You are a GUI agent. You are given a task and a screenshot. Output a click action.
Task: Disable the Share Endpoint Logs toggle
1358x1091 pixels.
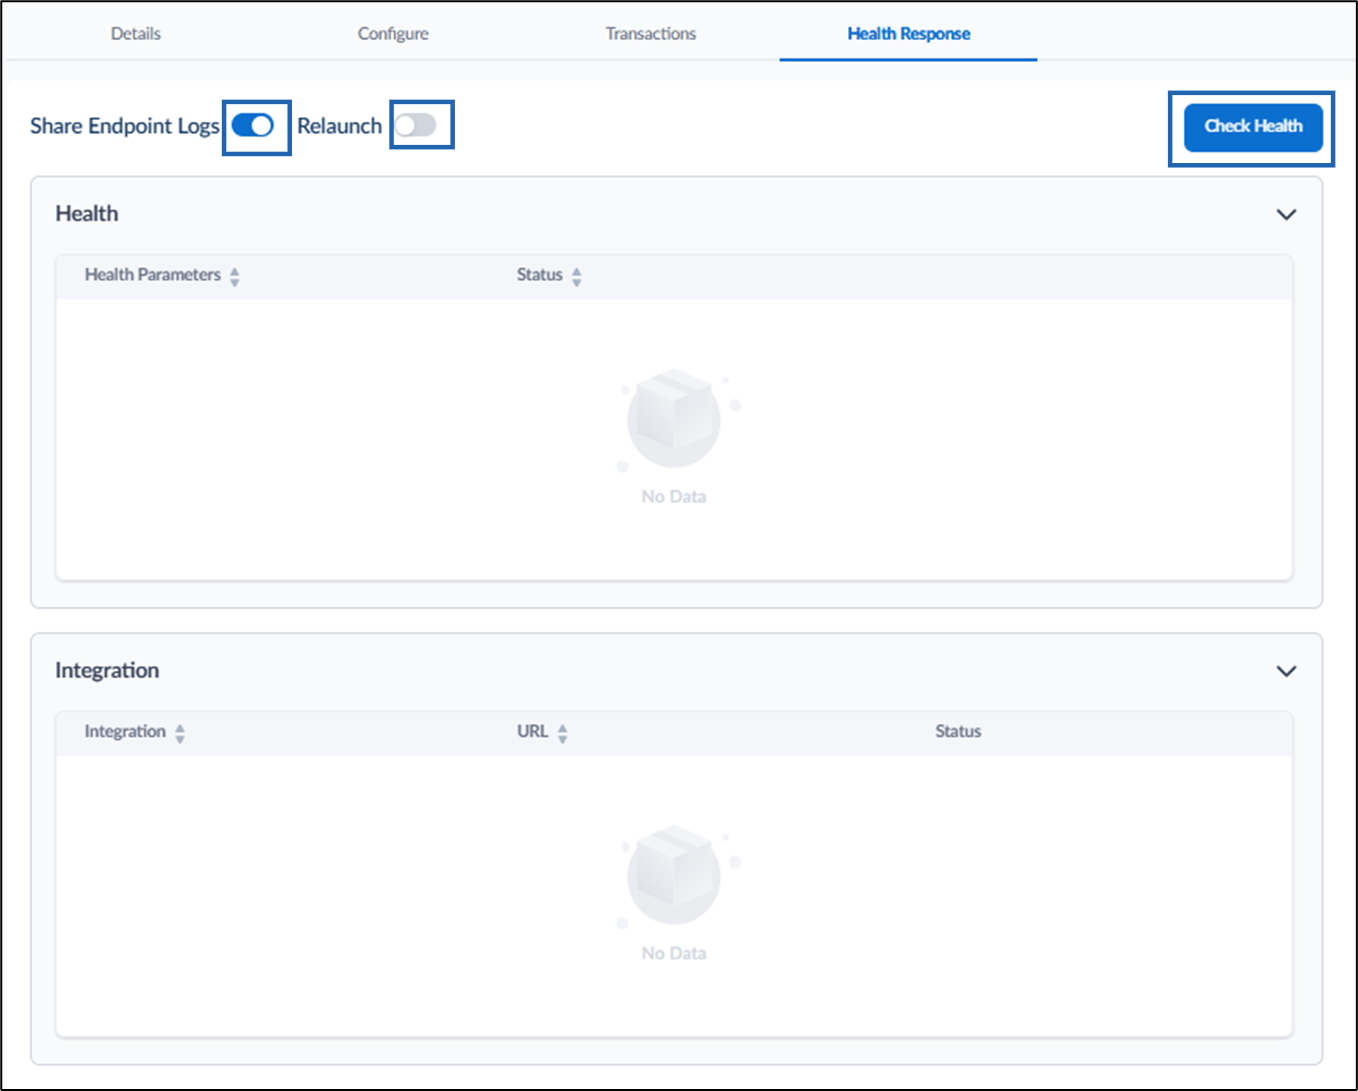(253, 125)
